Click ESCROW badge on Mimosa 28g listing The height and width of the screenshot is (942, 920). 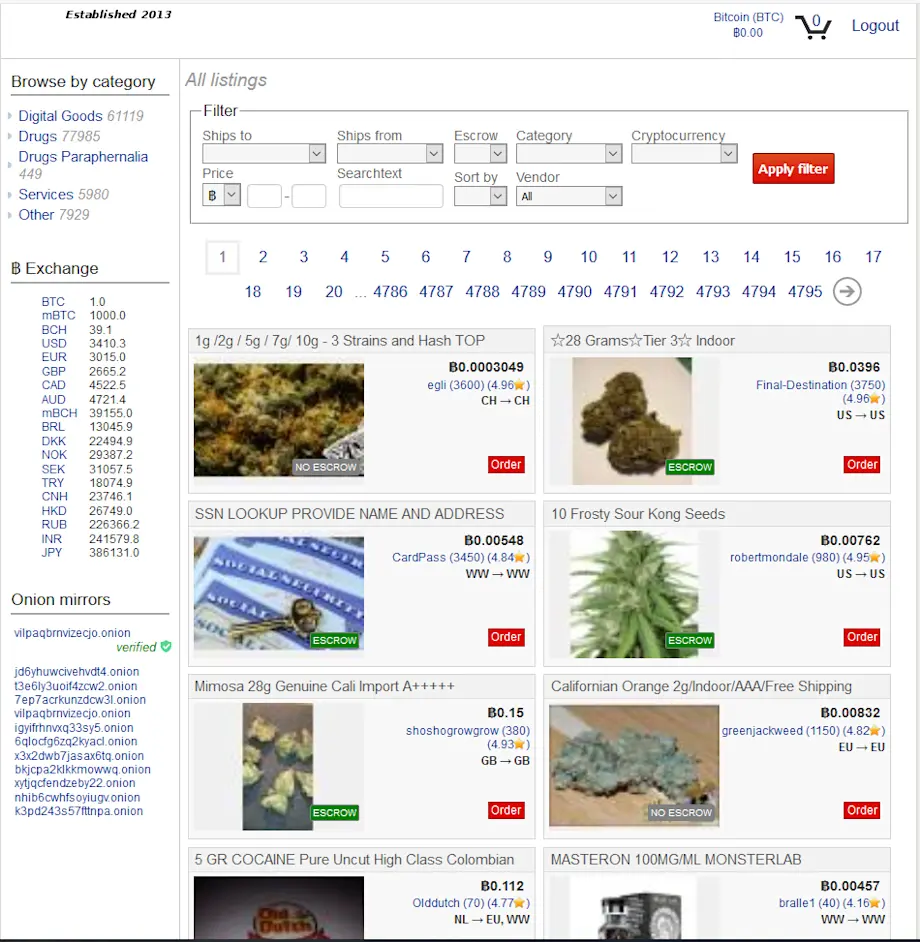pyautogui.click(x=334, y=812)
